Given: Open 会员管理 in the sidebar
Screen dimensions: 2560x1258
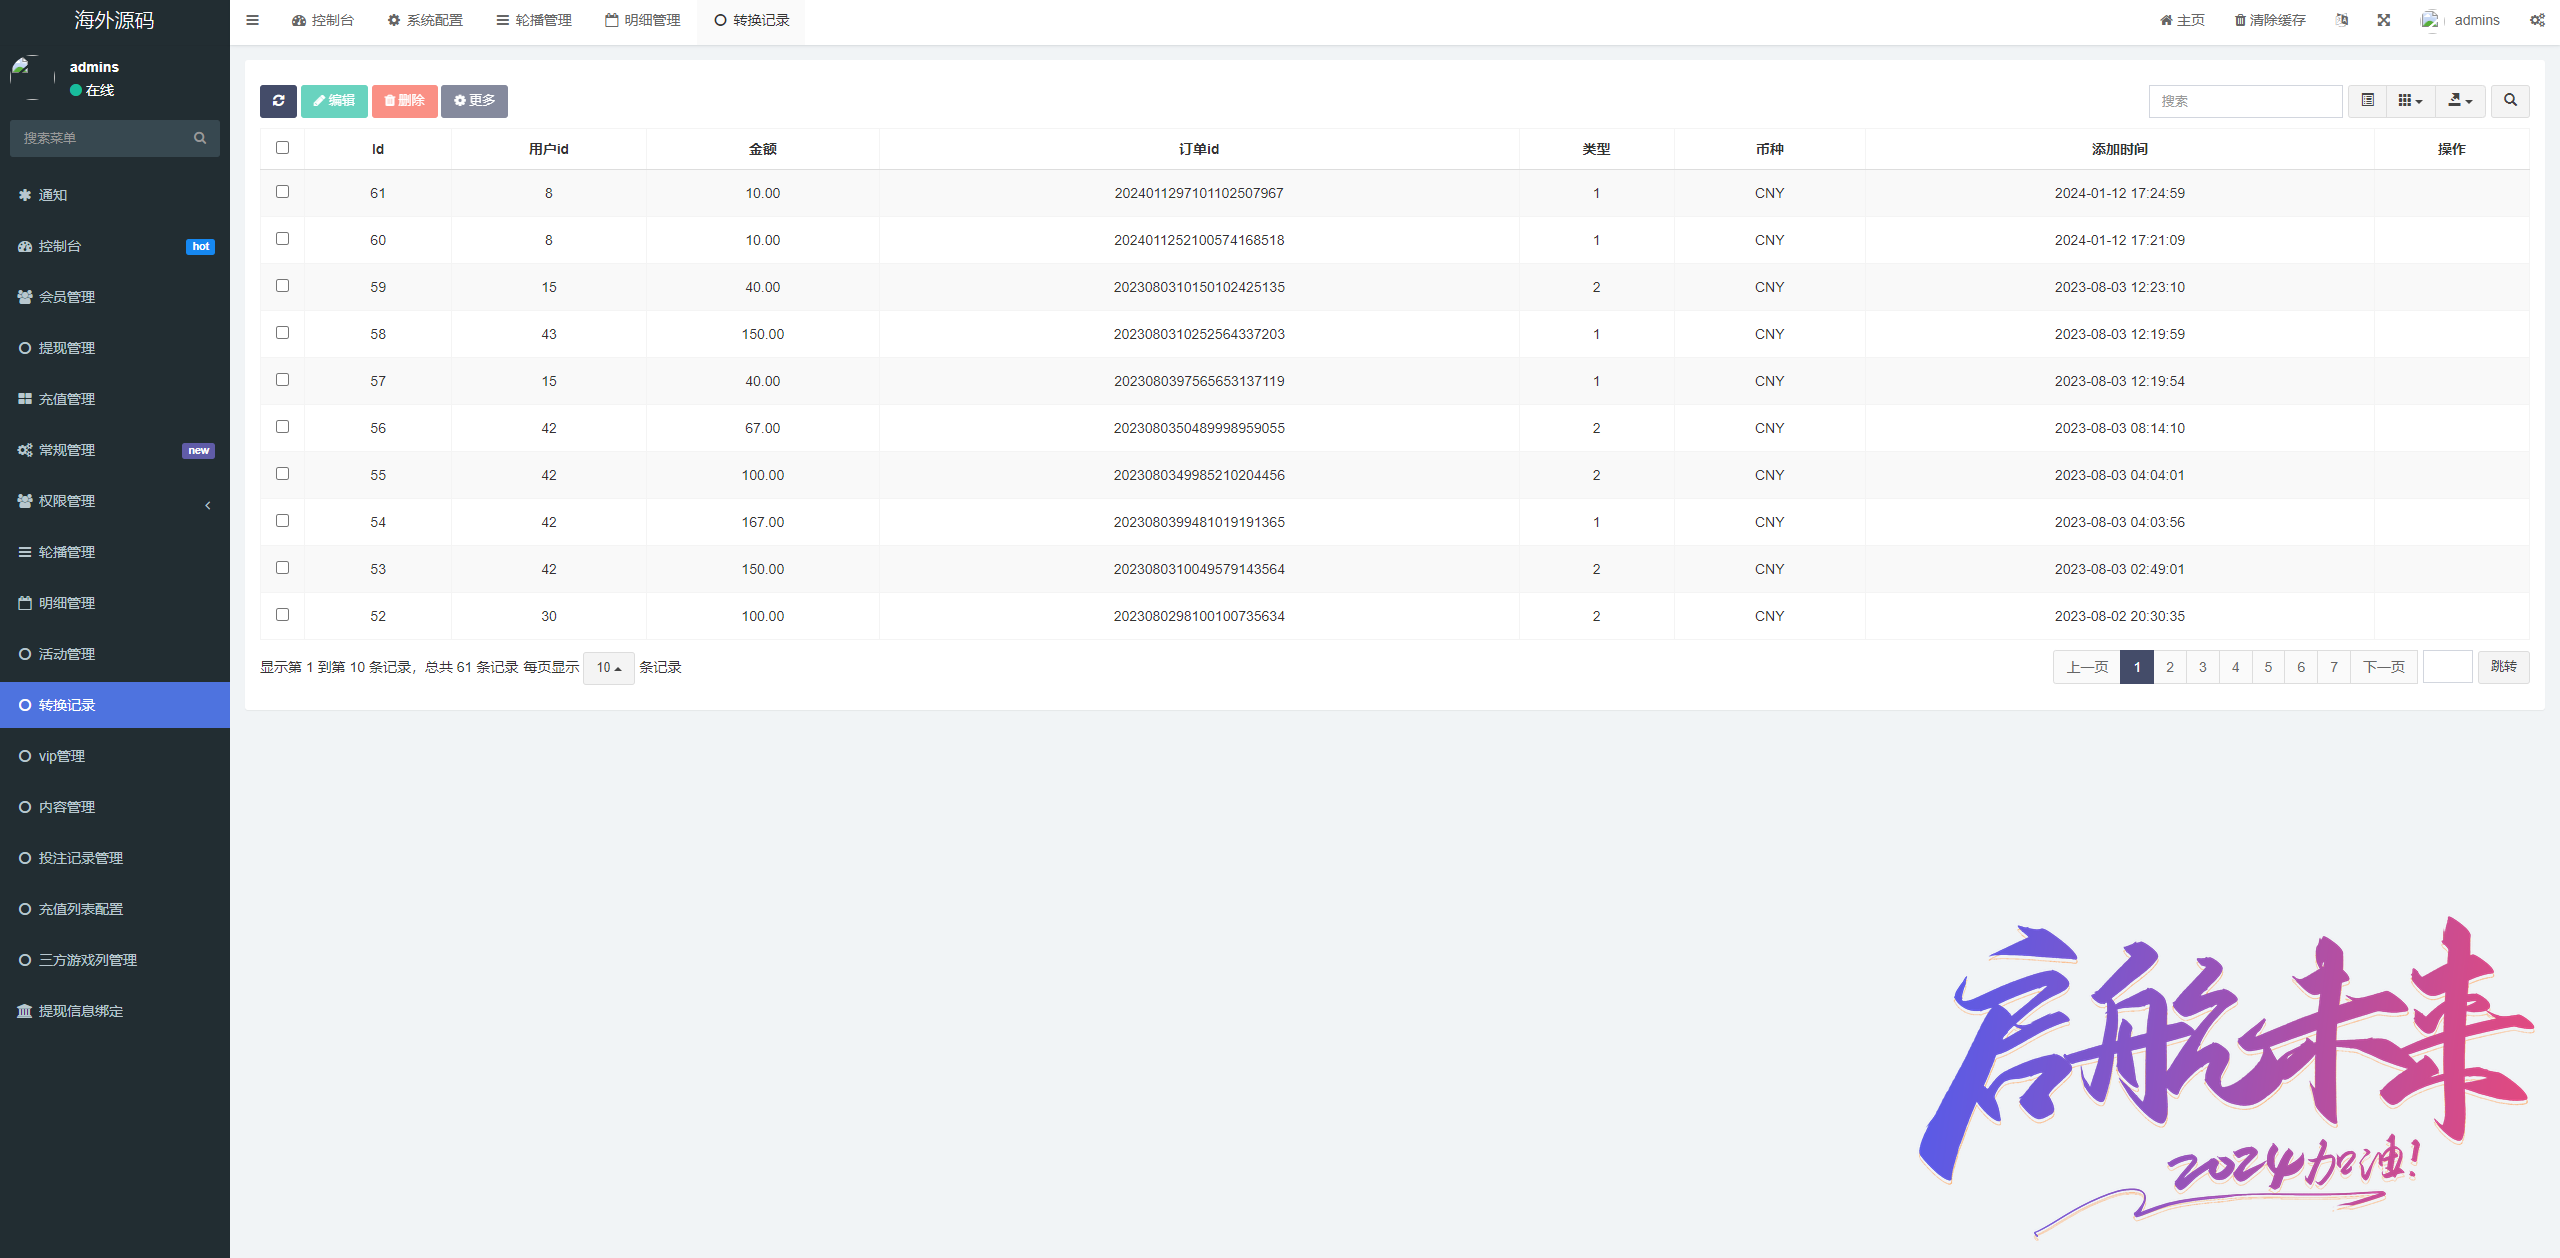Looking at the screenshot, I should [x=115, y=297].
